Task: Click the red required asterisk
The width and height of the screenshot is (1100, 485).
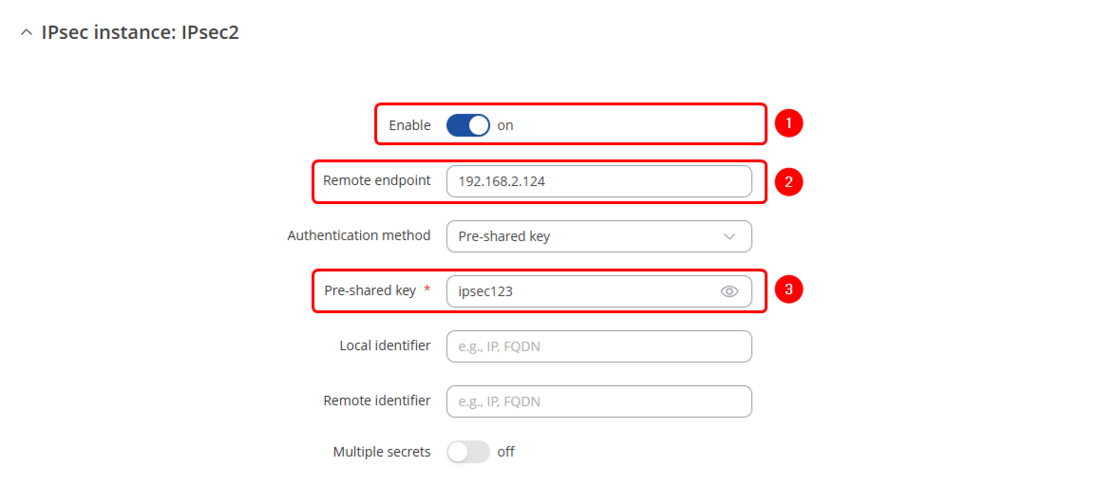Action: point(428,290)
